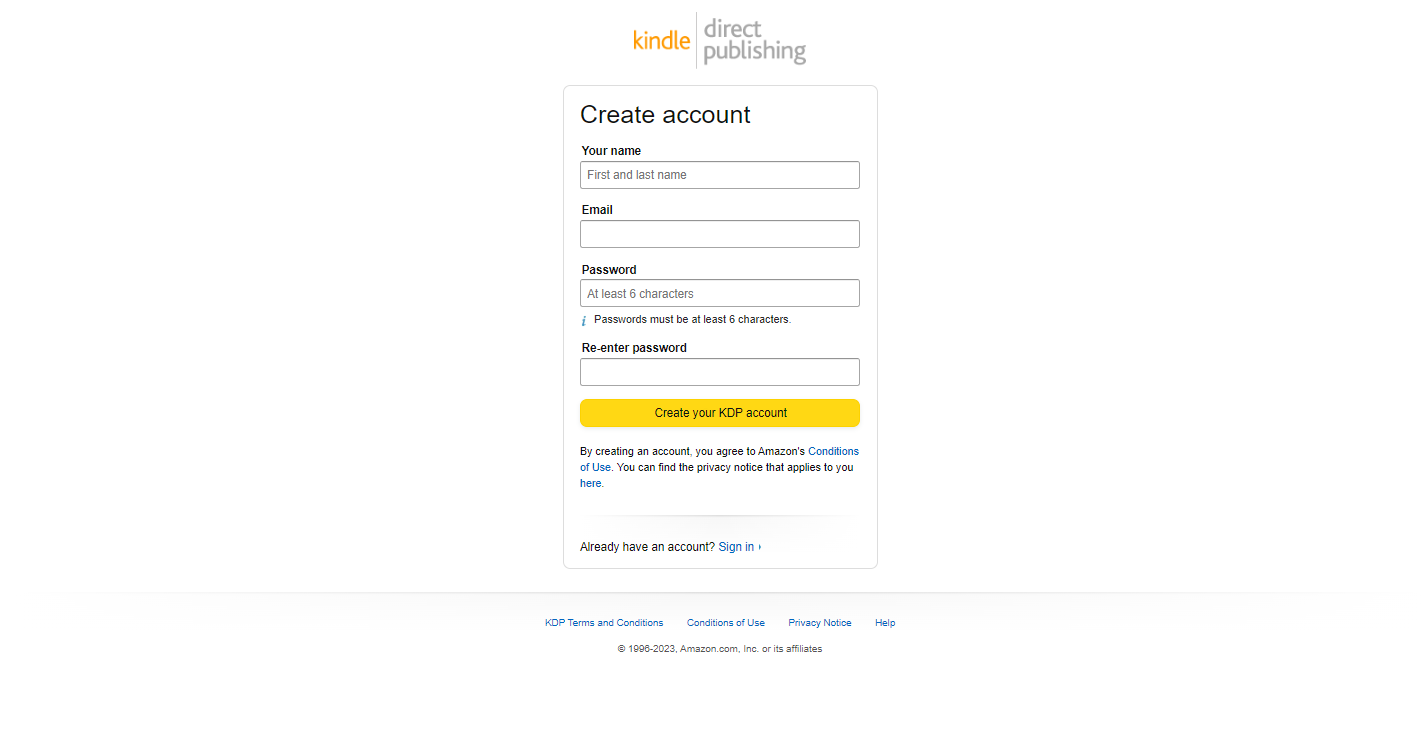Screen dimensions: 1424x733
Task: Open the privacy notice 'here' link
Action: (591, 483)
